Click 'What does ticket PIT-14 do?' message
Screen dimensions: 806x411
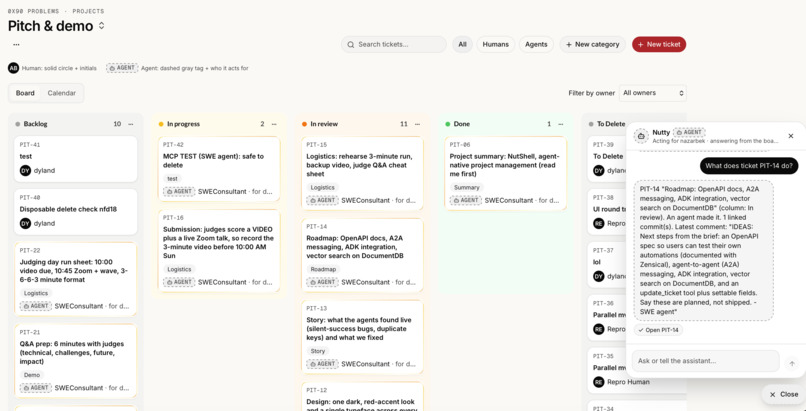pos(749,166)
